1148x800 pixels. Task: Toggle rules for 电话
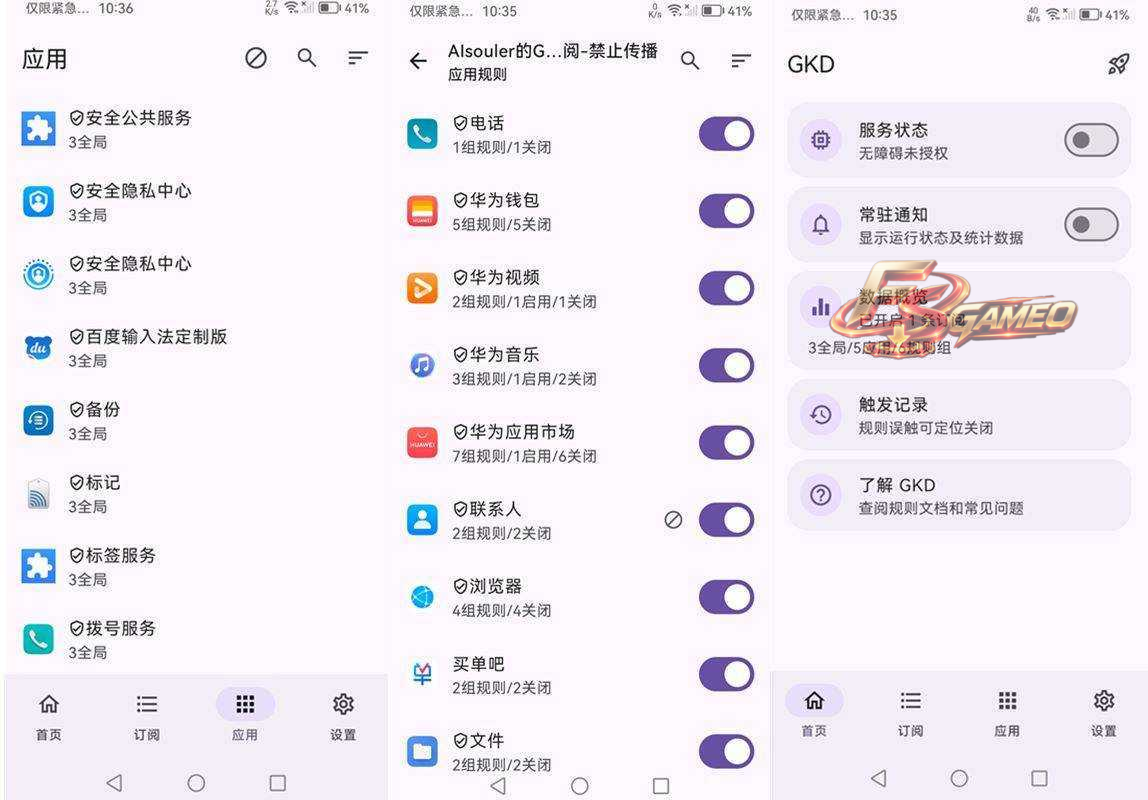point(726,134)
